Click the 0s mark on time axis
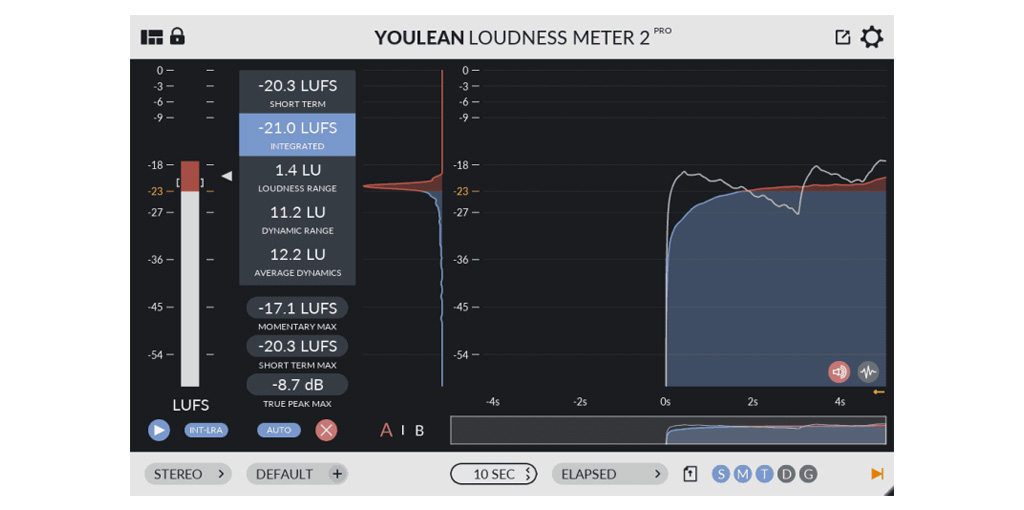 coord(665,402)
